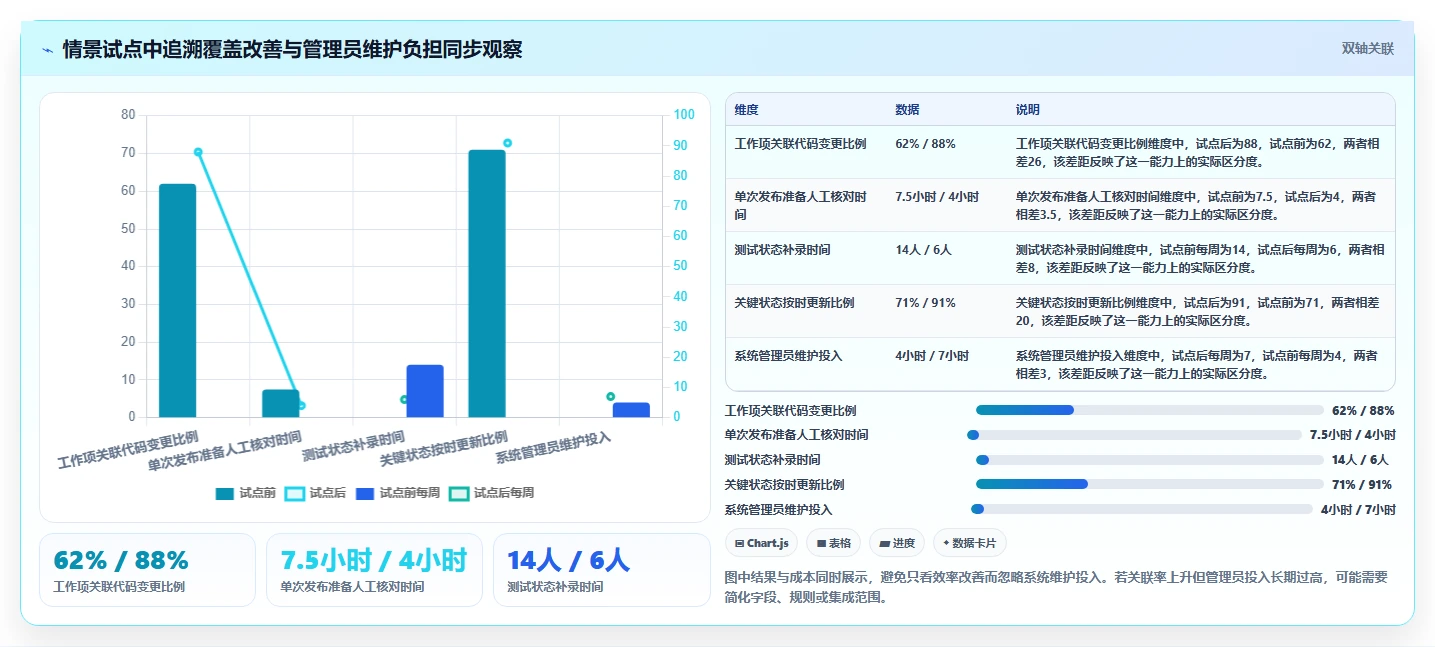
Task: Click the line point above 工作项关联代码变更比例 bar
Action: coord(198,152)
